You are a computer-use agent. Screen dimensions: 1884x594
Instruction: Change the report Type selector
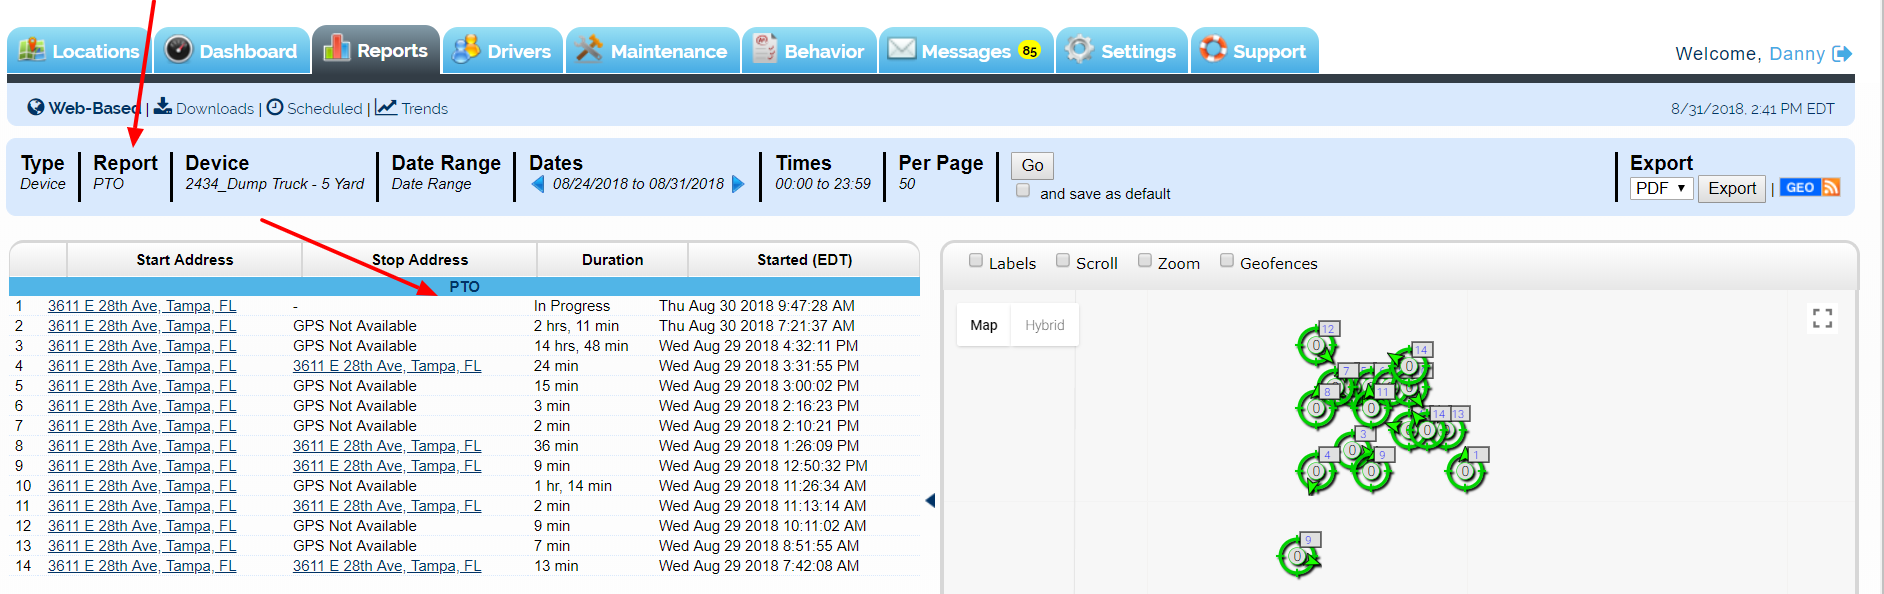pos(43,172)
